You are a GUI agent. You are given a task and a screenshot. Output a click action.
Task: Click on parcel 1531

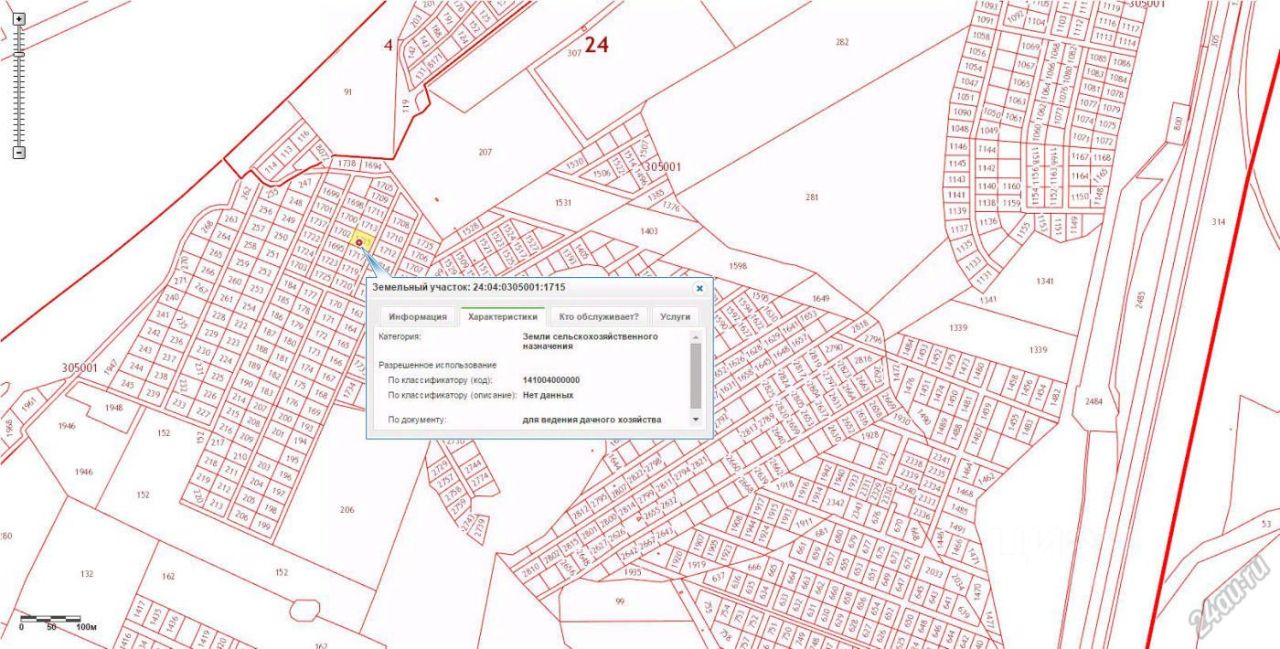pos(563,202)
